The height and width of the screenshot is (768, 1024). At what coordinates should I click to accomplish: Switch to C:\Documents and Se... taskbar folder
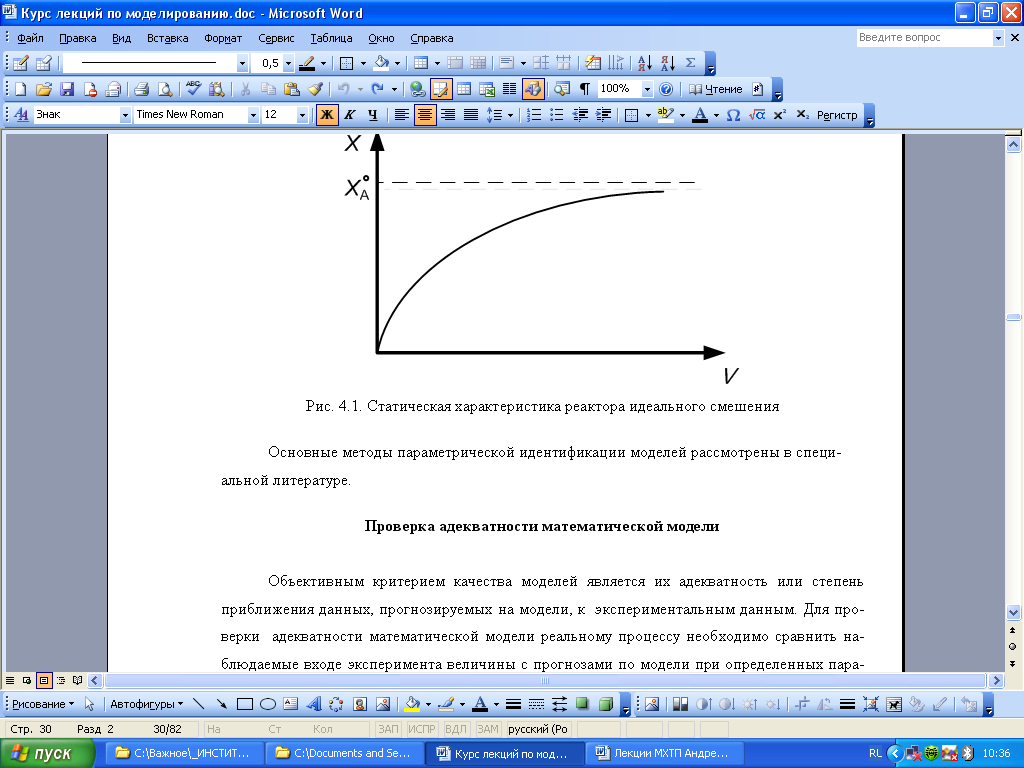click(344, 754)
